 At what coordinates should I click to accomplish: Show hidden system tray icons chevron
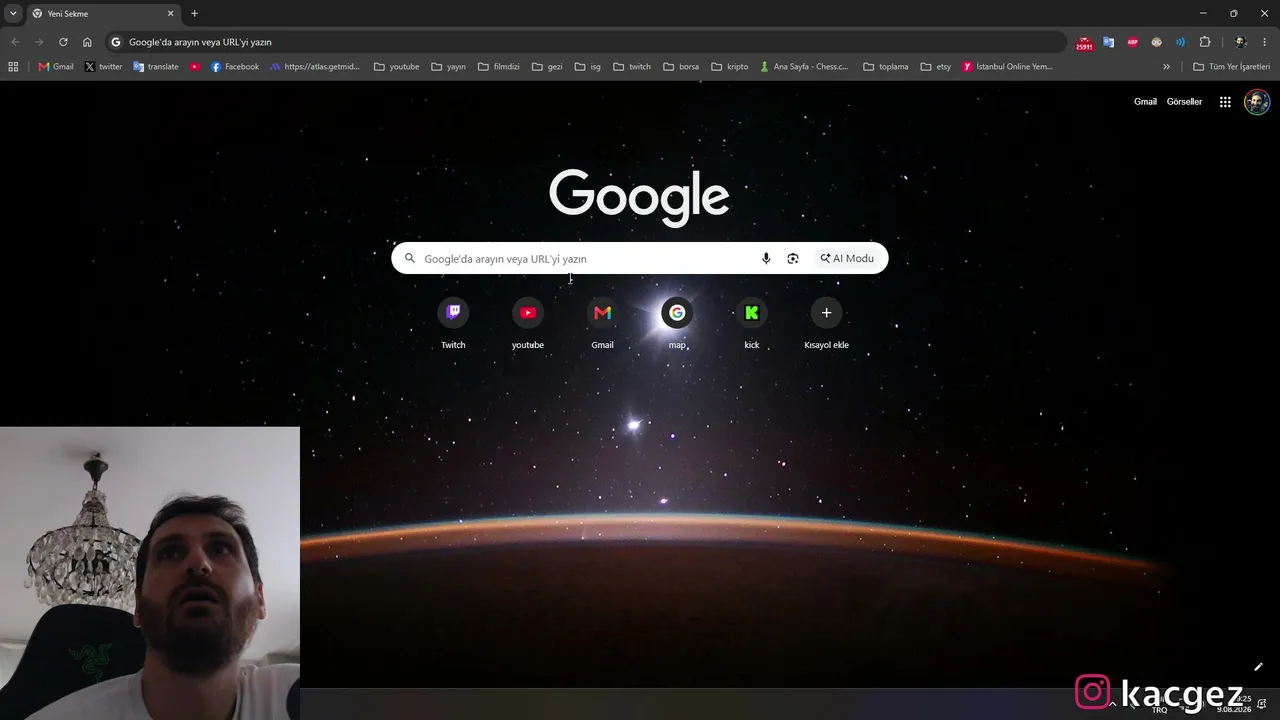(1111, 704)
